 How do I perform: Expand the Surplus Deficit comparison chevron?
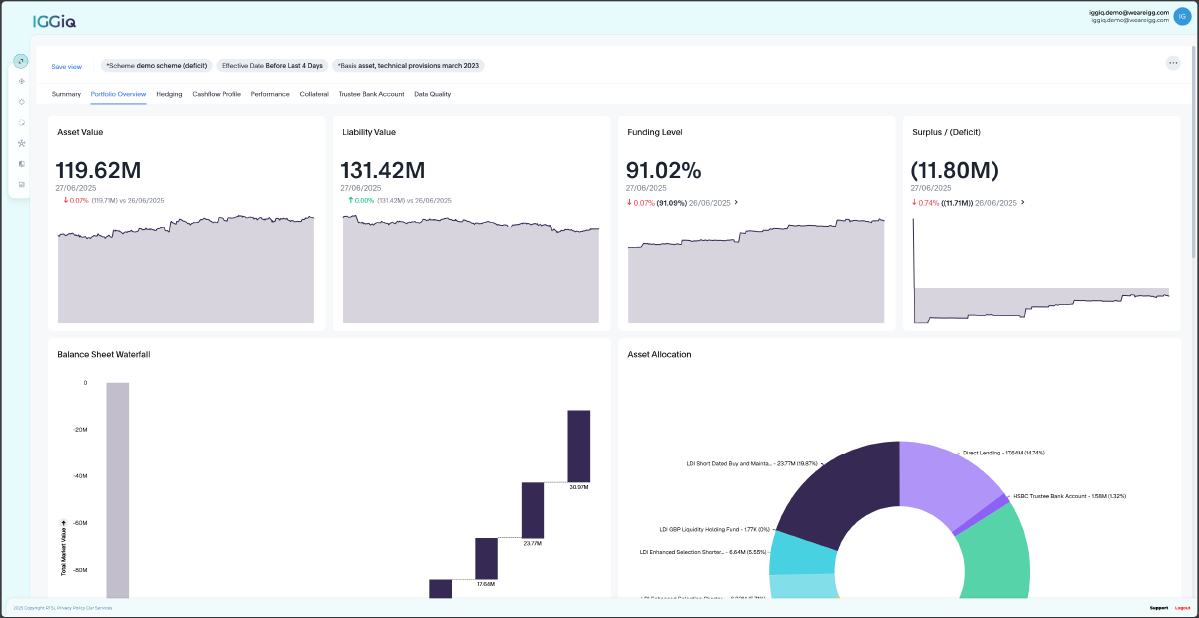point(1022,203)
